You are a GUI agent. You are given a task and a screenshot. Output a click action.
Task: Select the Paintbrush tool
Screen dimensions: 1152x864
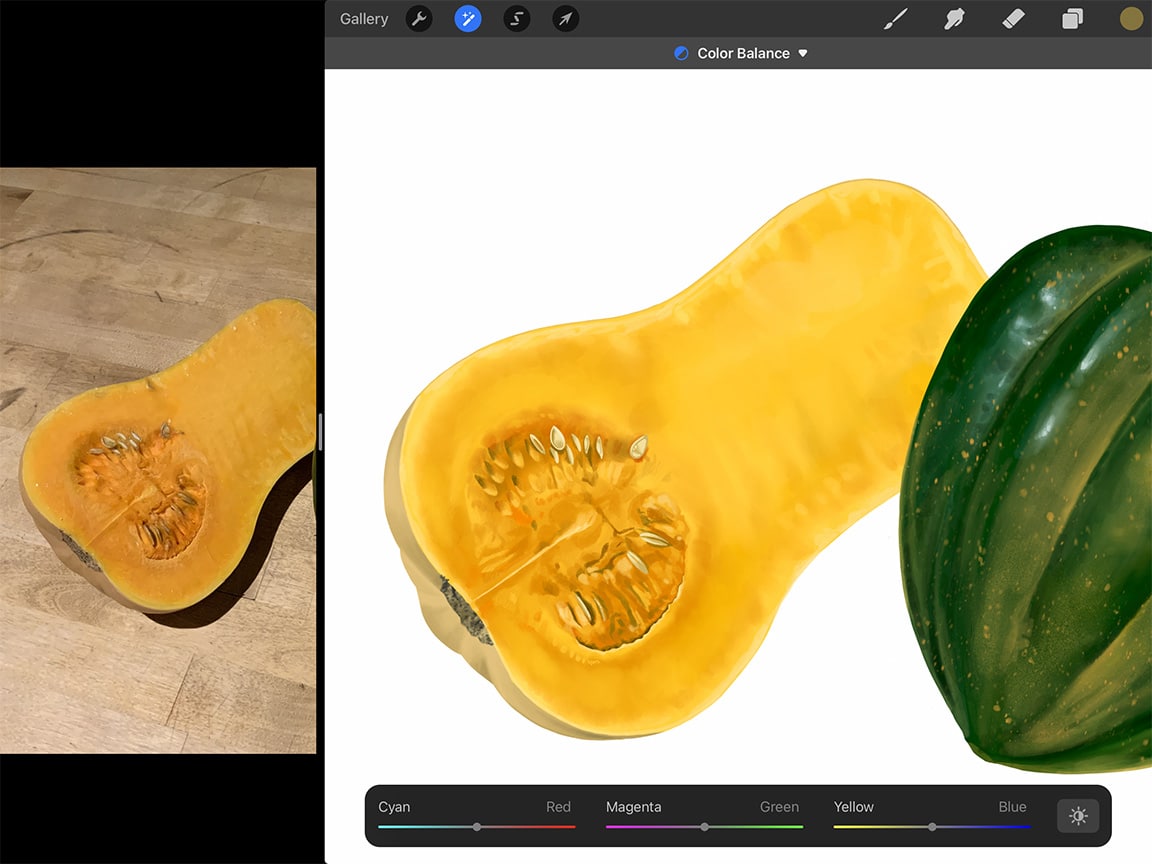(x=895, y=18)
